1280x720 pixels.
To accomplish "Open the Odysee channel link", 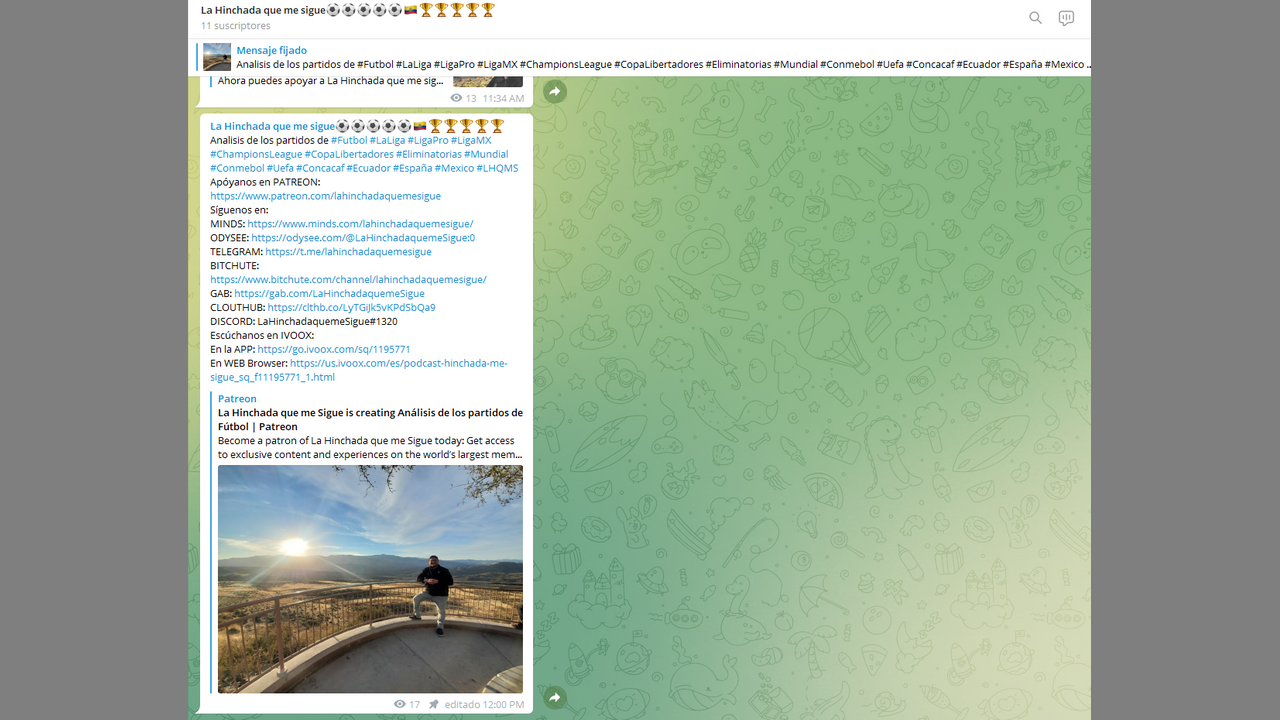I will pyautogui.click(x=363, y=238).
